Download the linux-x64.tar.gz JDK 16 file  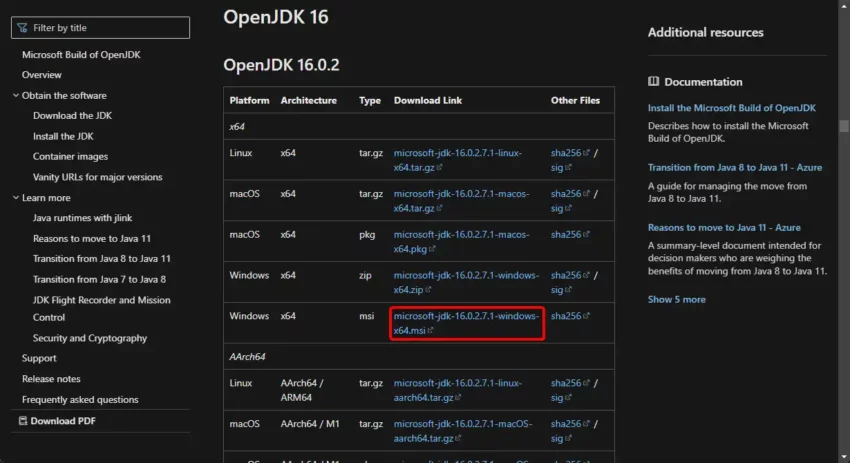458,160
